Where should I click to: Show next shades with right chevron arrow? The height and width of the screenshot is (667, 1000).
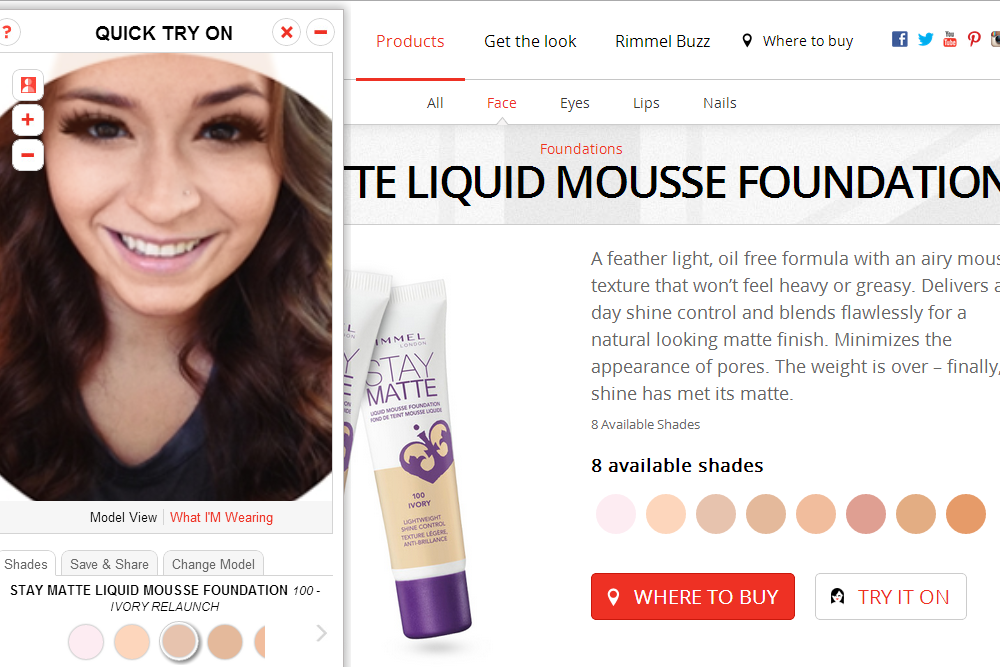tap(321, 633)
